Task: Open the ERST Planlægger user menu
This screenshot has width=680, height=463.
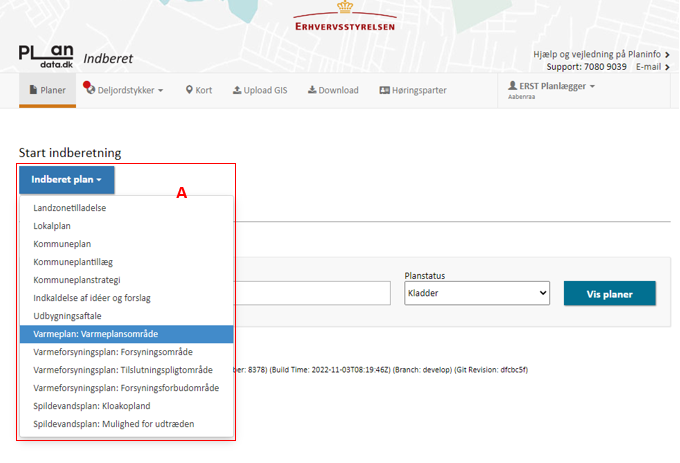Action: point(551,88)
